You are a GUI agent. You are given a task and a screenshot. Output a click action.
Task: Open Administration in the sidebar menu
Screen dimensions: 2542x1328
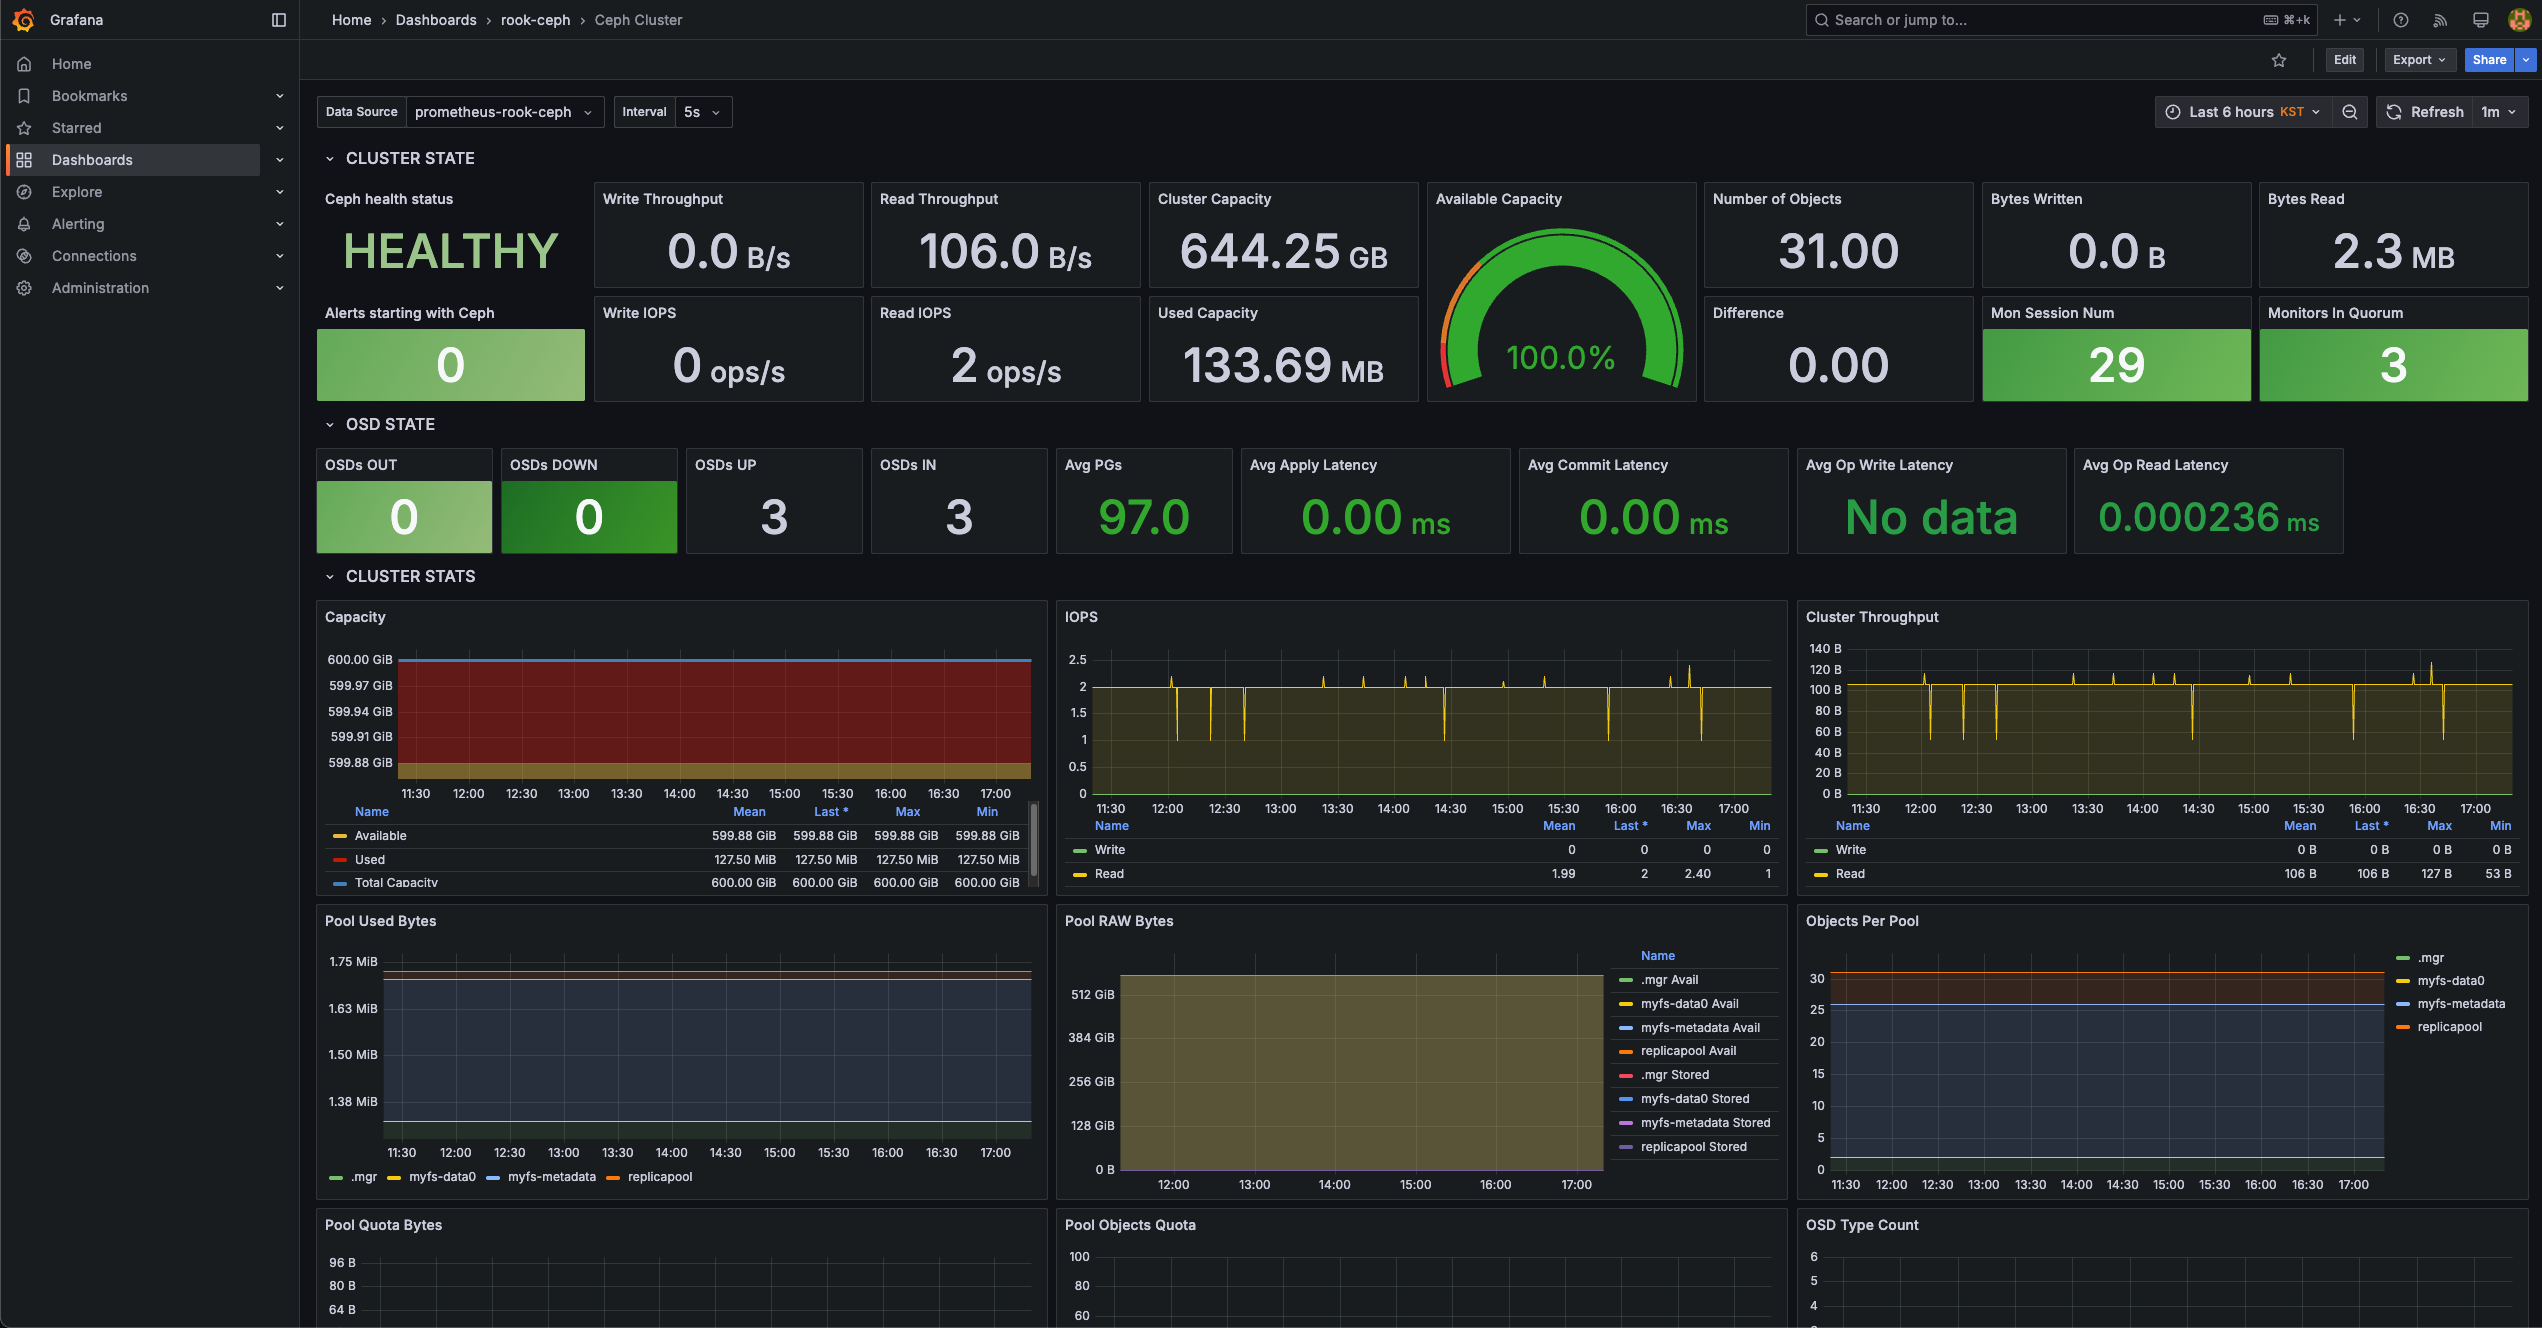[x=100, y=288]
